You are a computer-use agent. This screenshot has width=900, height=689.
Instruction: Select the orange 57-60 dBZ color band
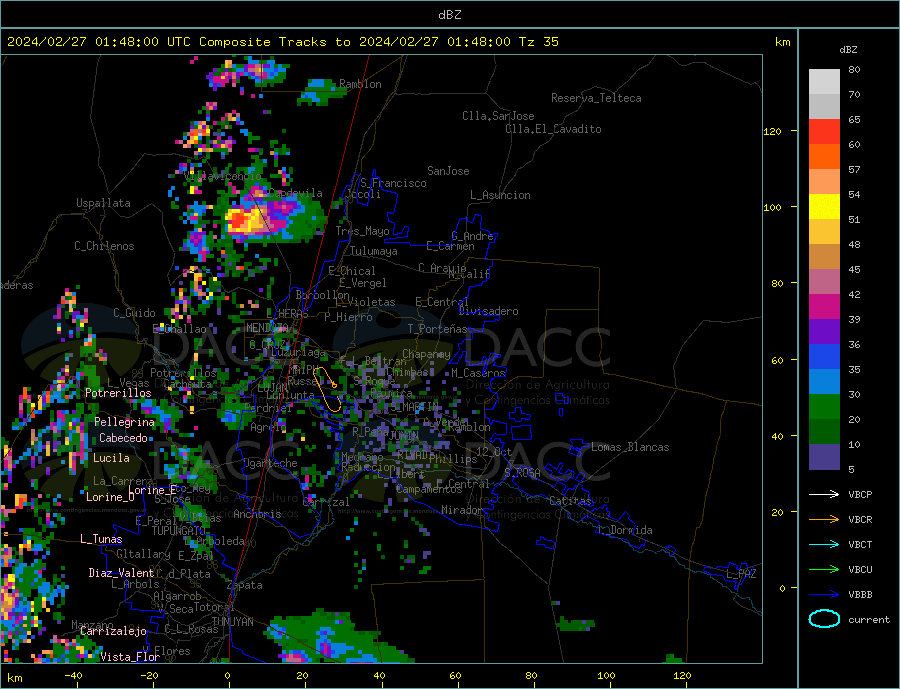click(824, 157)
